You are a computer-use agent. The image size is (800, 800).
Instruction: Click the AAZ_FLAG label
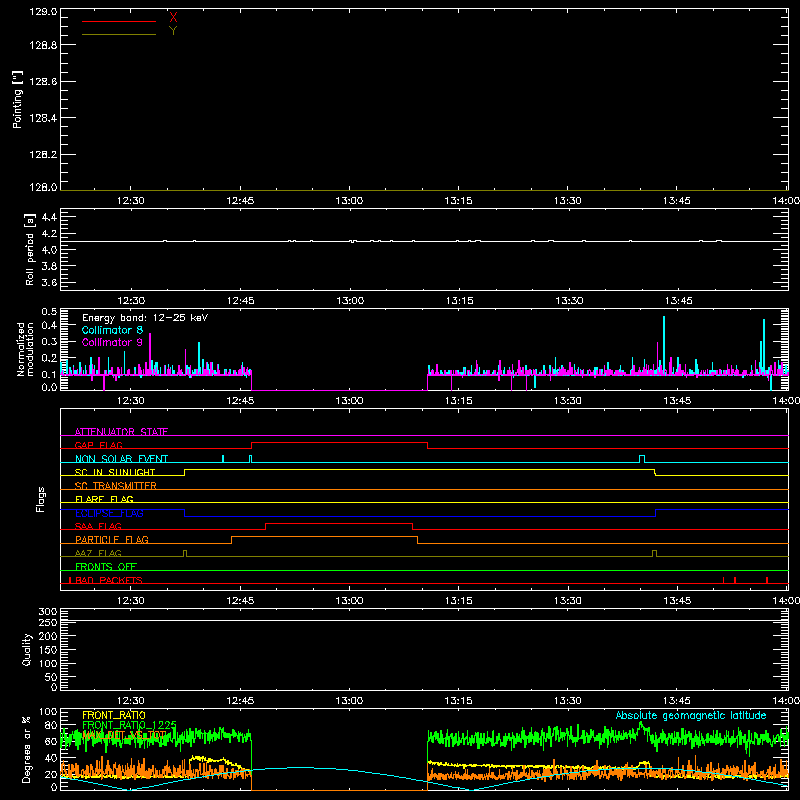pyautogui.click(x=98, y=553)
